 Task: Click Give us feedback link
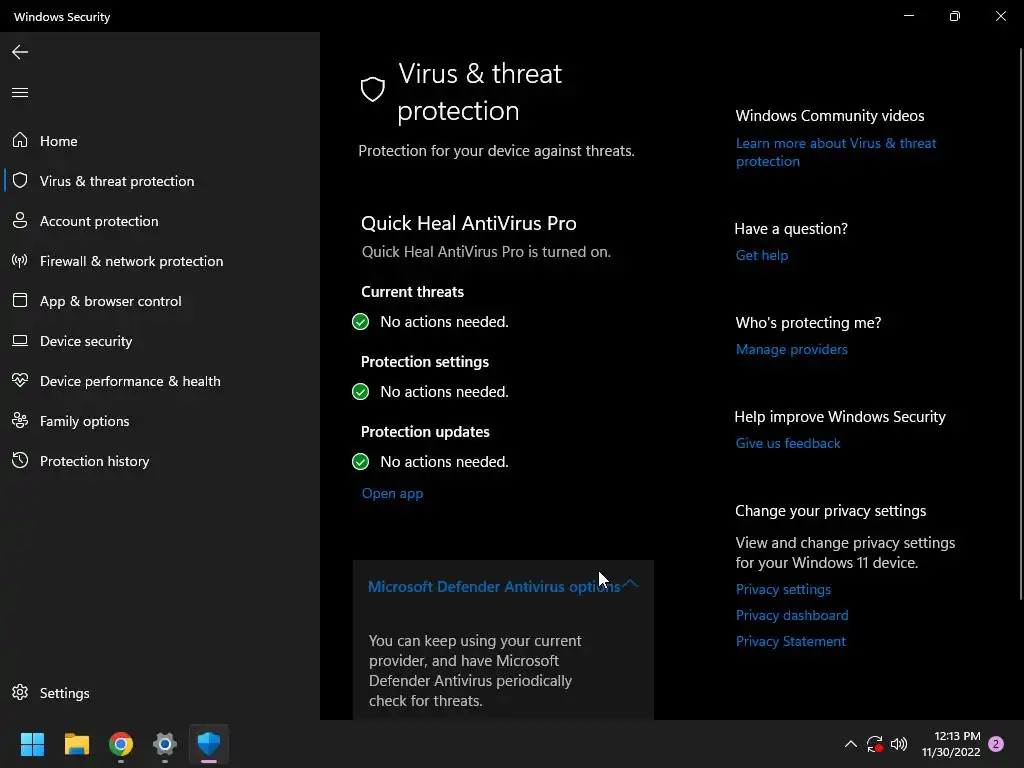tap(787, 443)
